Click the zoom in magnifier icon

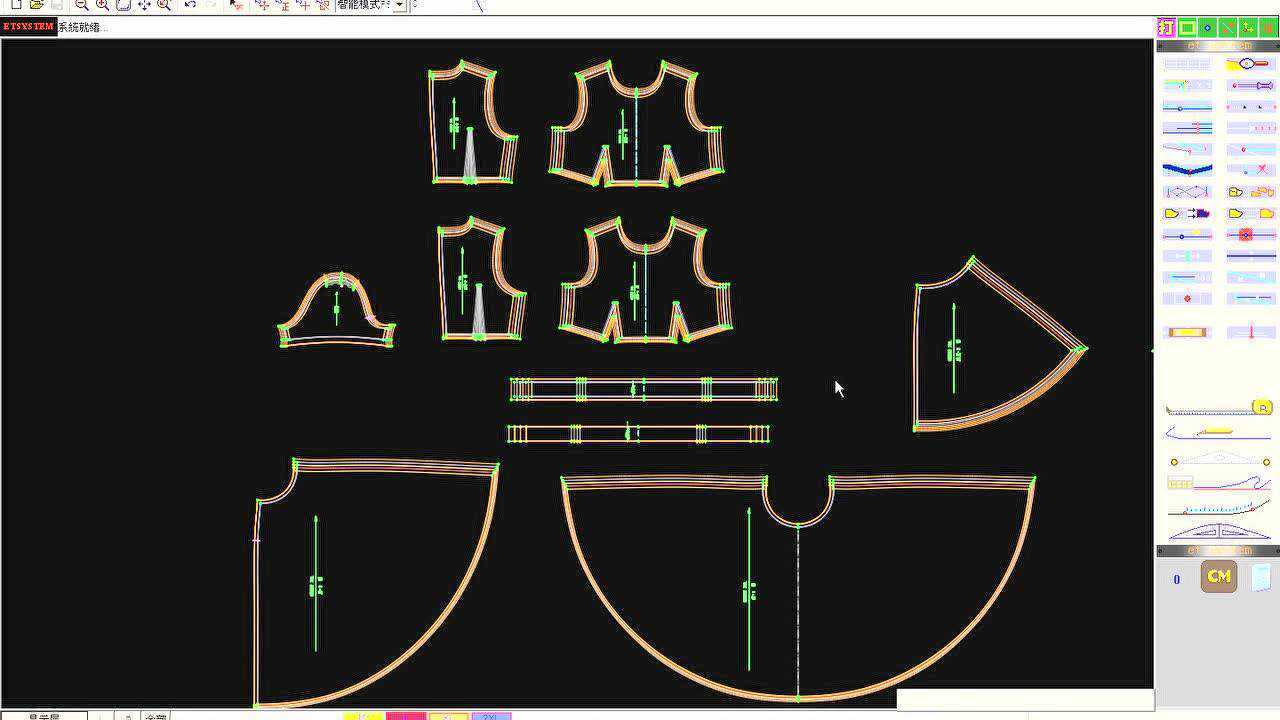[x=102, y=5]
